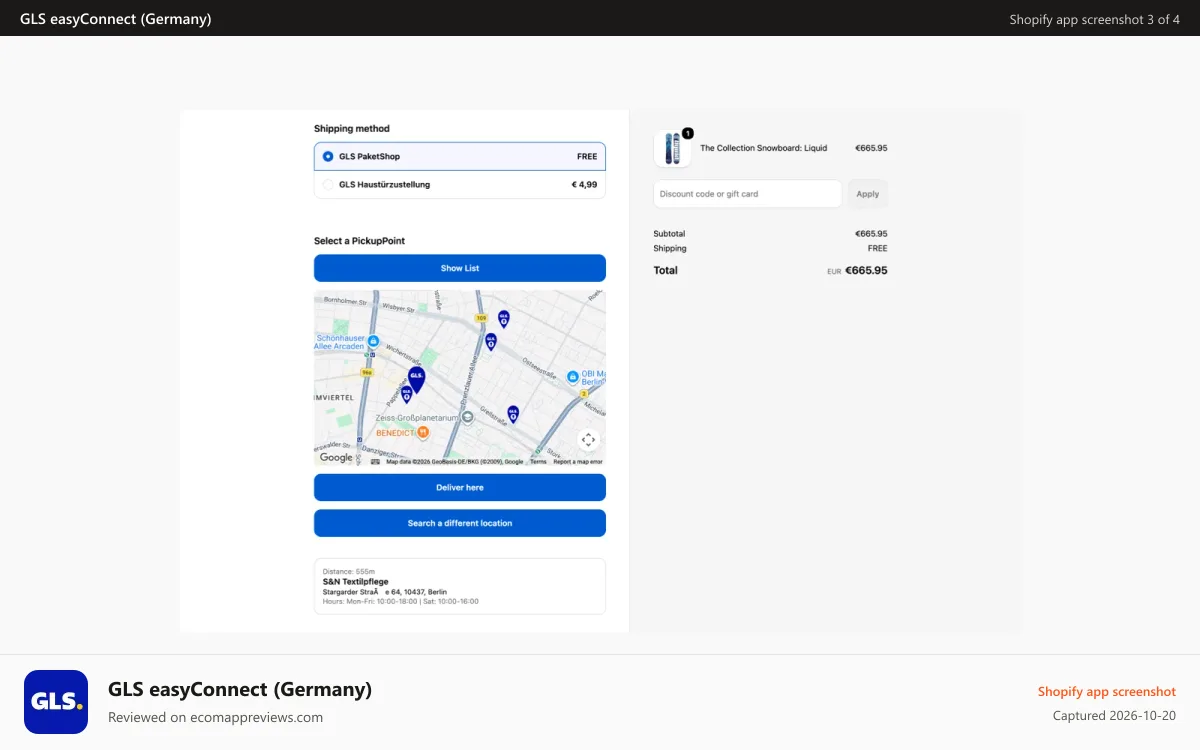Open the snowboard product thumbnail
The height and width of the screenshot is (750, 1200).
click(x=672, y=148)
